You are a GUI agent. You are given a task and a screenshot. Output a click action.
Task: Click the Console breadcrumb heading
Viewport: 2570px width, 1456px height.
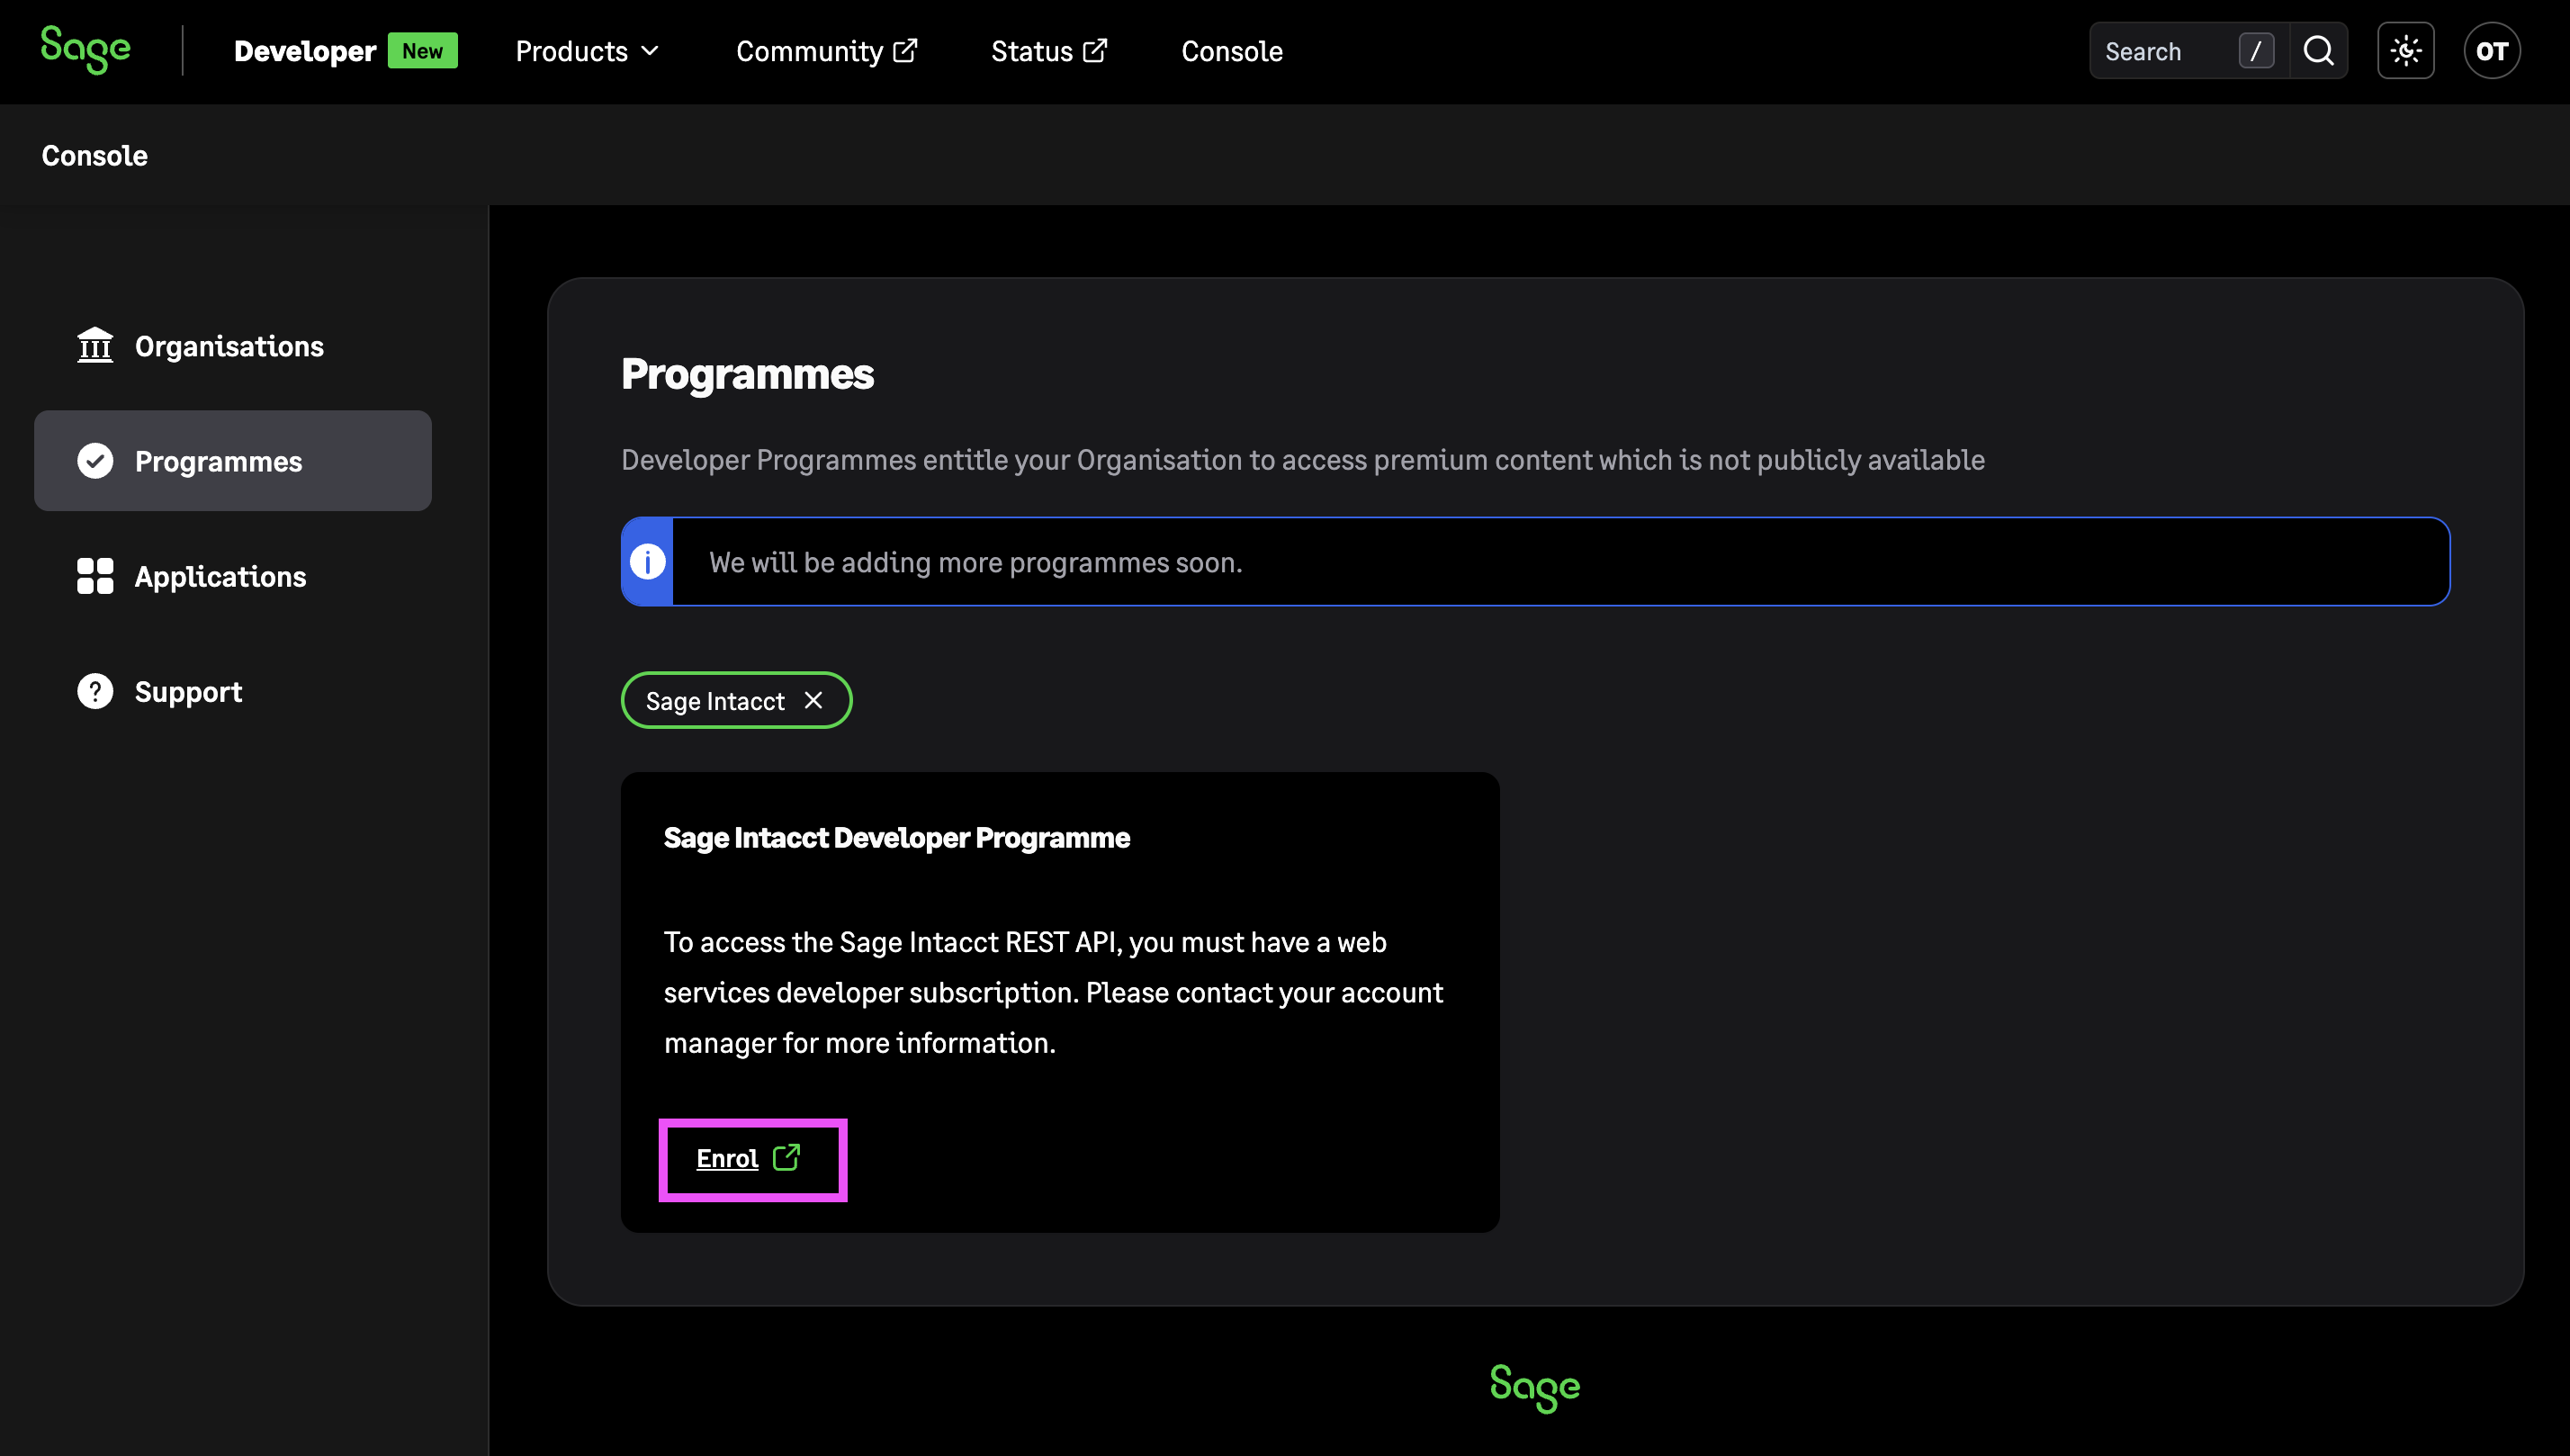(95, 156)
